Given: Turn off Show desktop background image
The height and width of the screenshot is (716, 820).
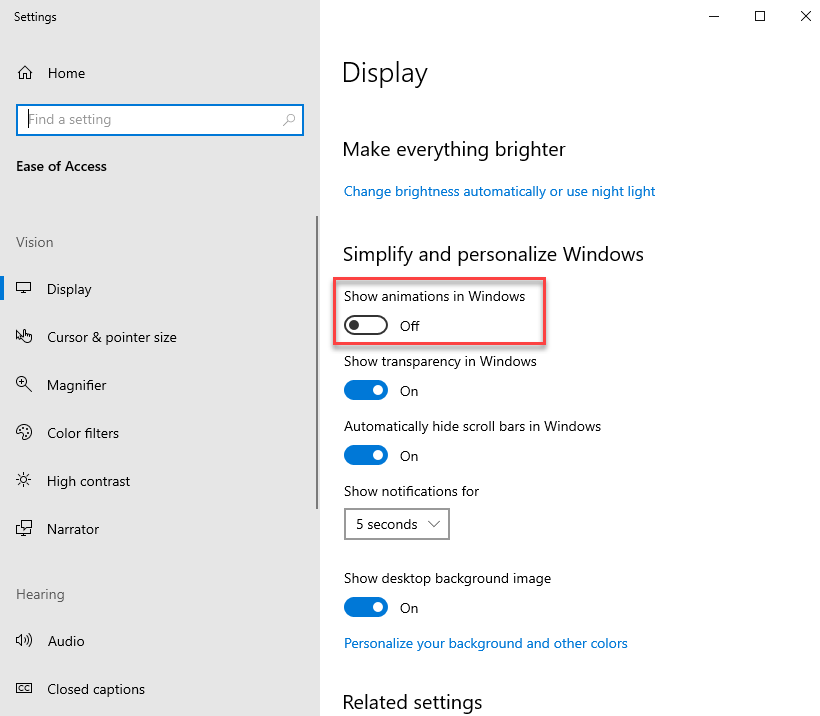Looking at the screenshot, I should 366,607.
